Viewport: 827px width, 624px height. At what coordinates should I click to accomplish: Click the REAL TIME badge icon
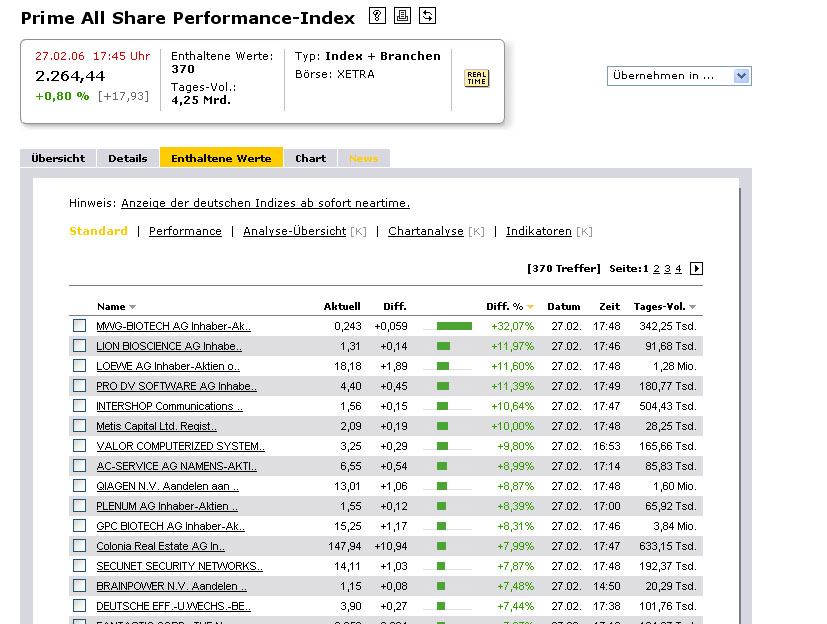tap(476, 78)
